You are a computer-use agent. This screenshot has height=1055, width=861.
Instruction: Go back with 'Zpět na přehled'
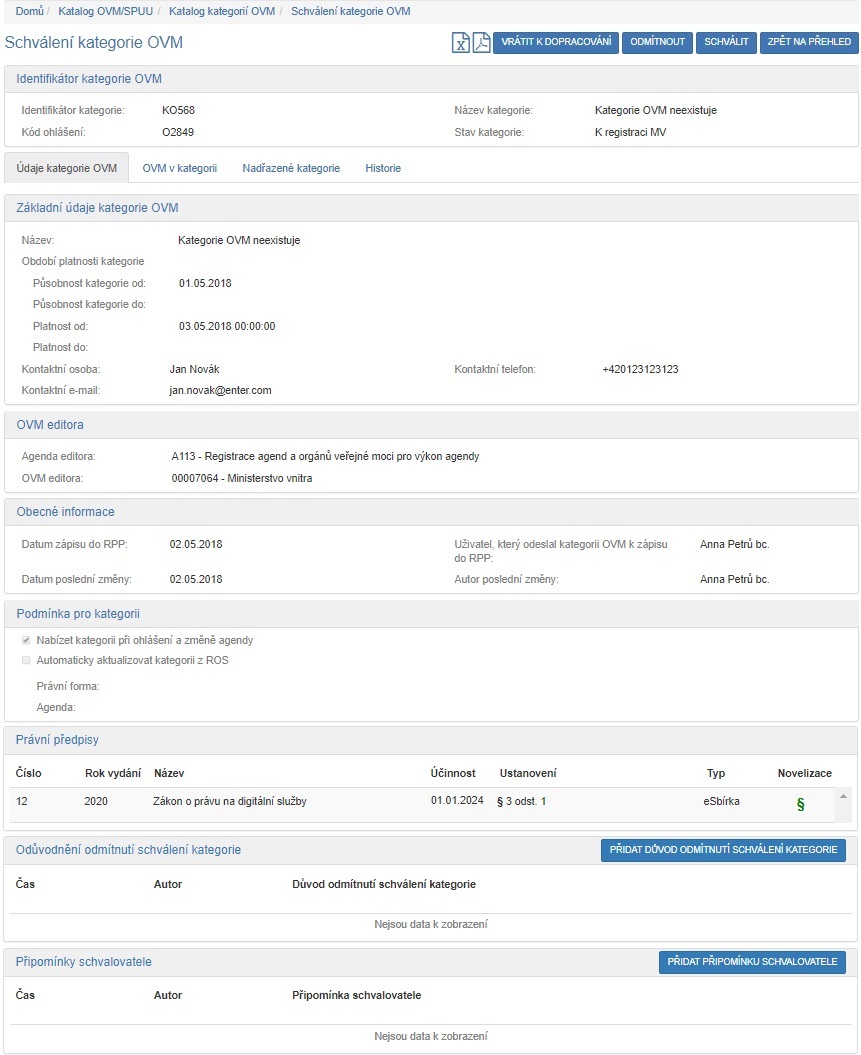click(808, 43)
